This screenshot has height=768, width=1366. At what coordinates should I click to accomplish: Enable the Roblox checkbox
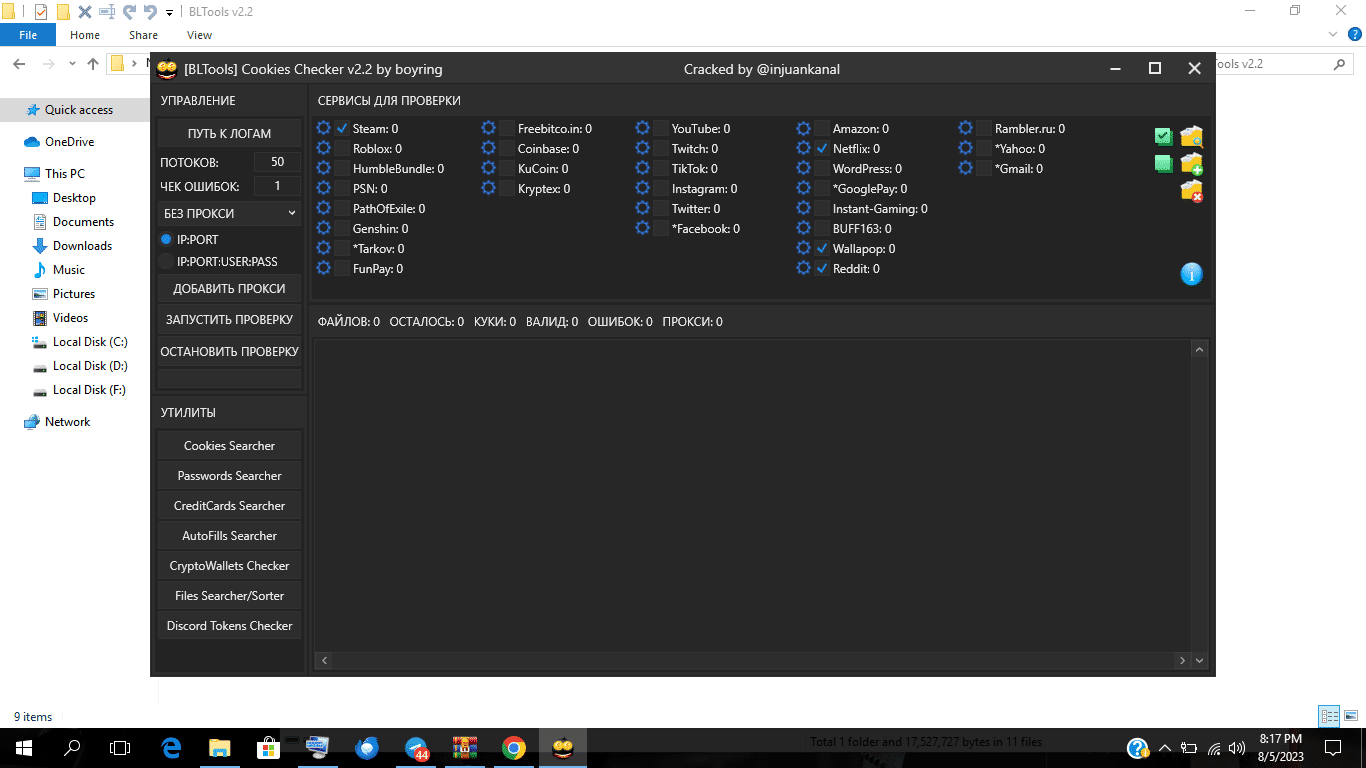(342, 148)
